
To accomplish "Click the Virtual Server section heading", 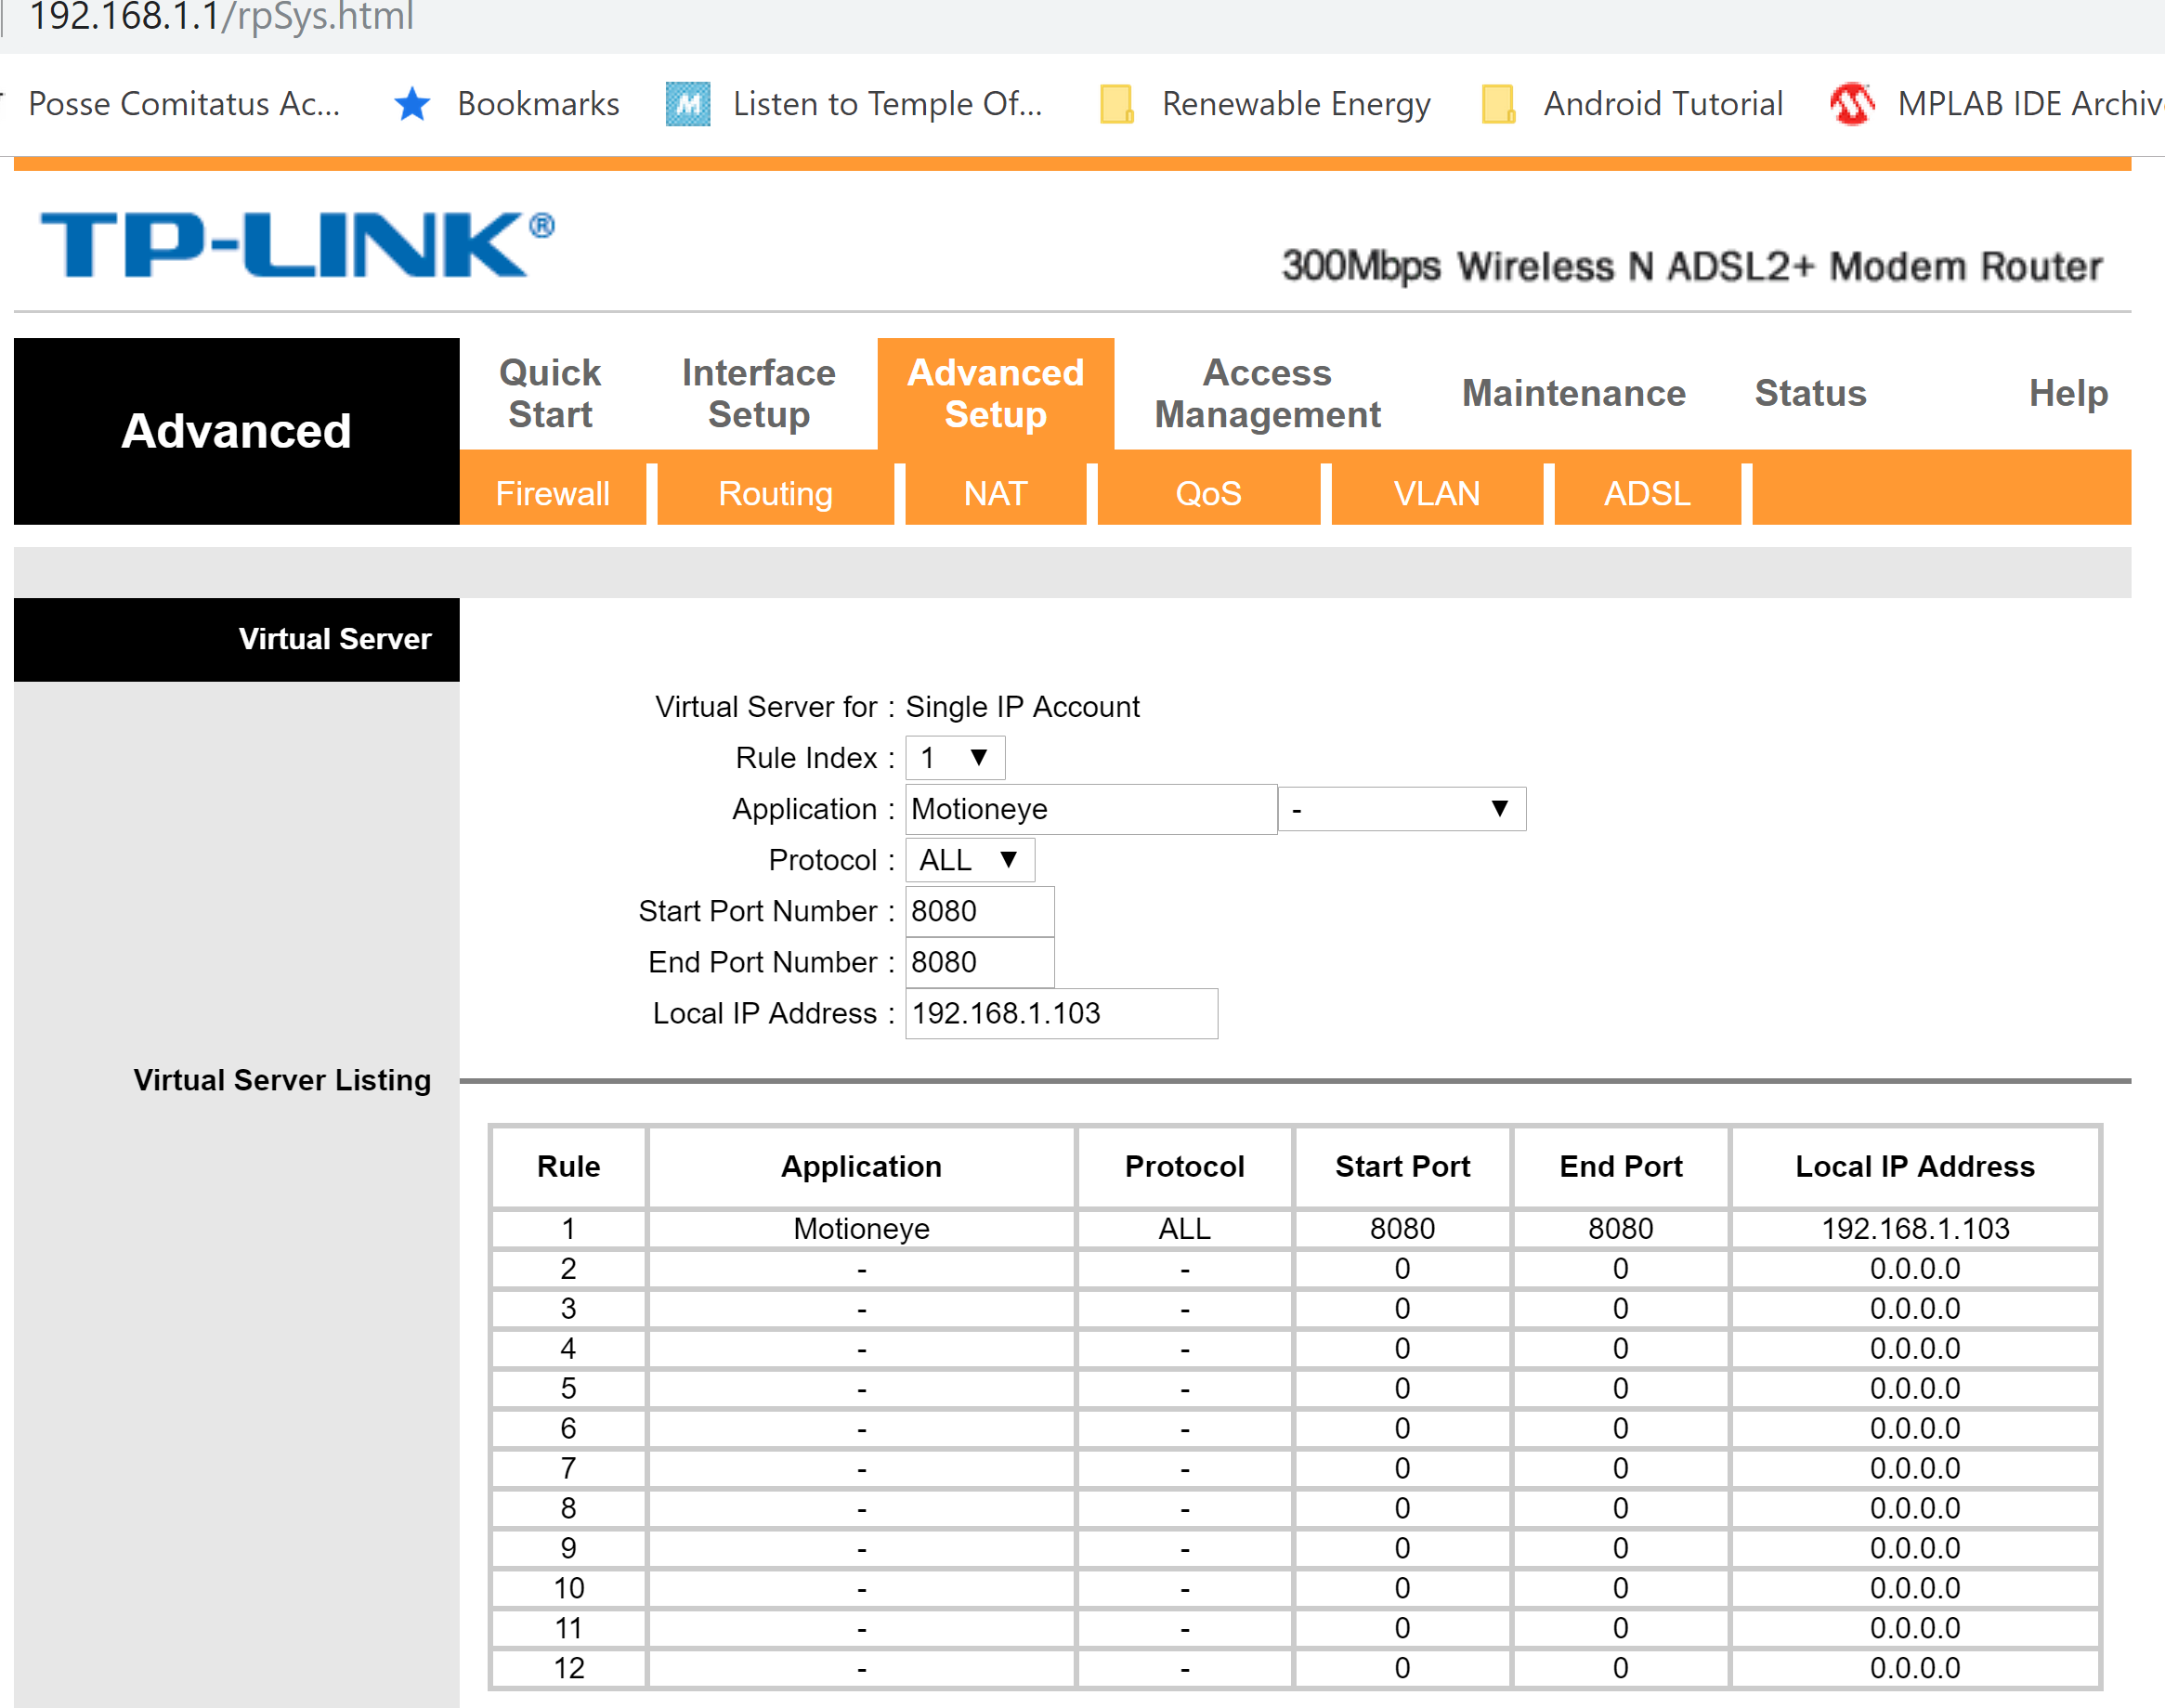I will click(335, 639).
